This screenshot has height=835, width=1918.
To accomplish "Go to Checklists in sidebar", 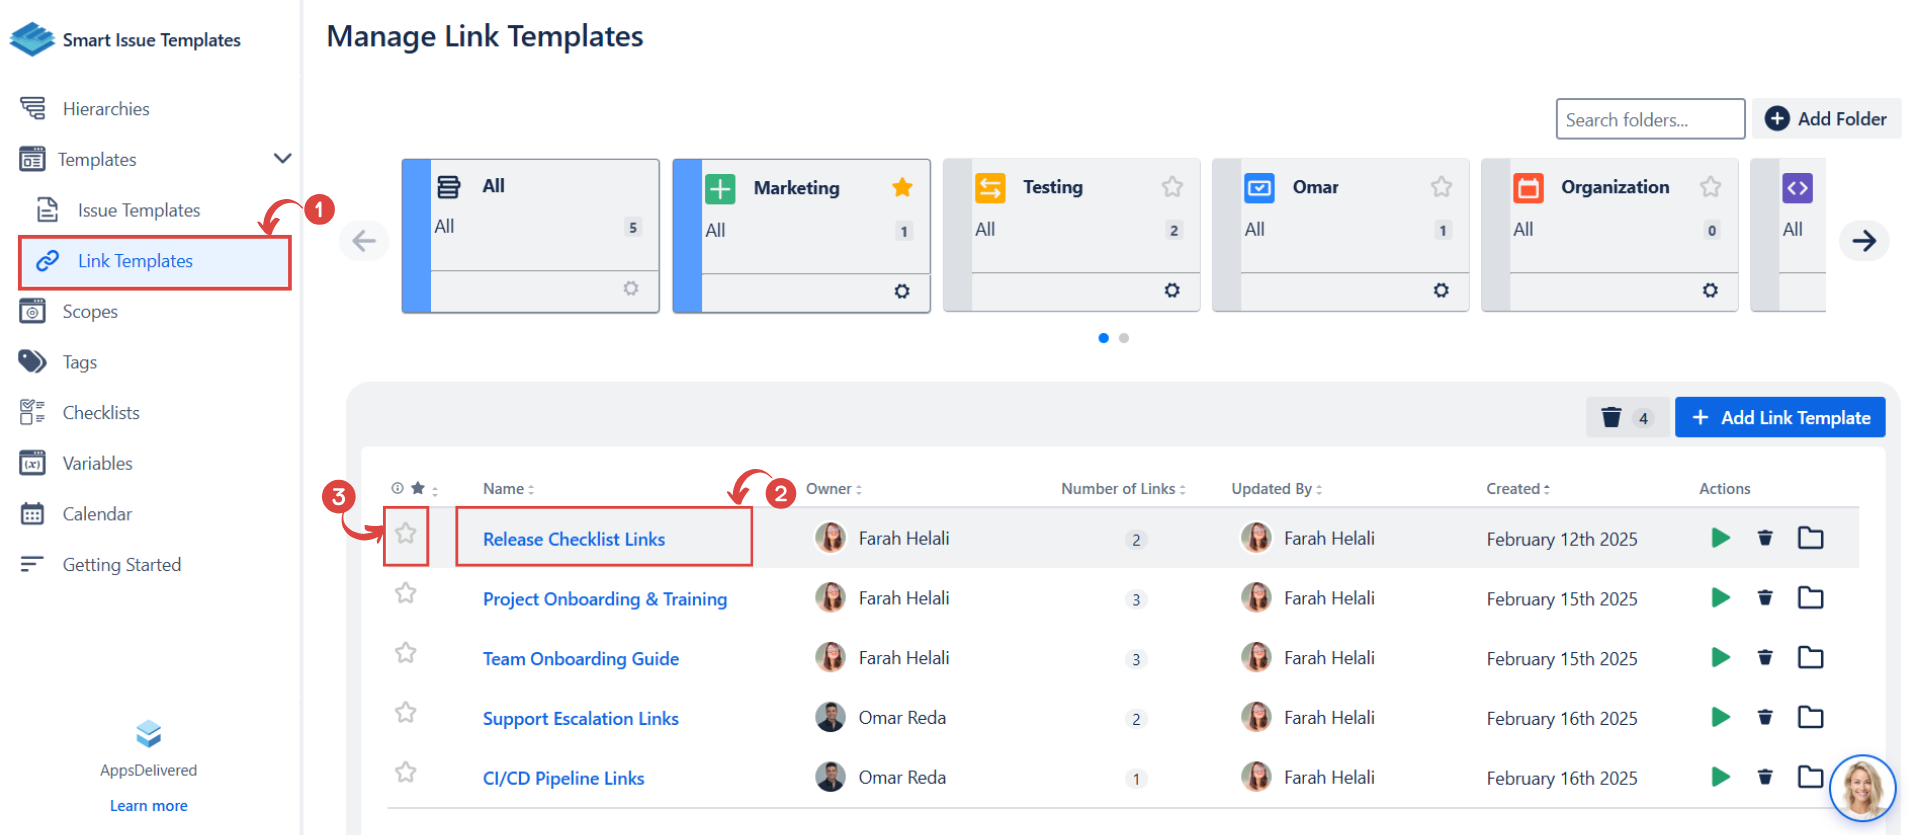I will click(101, 413).
